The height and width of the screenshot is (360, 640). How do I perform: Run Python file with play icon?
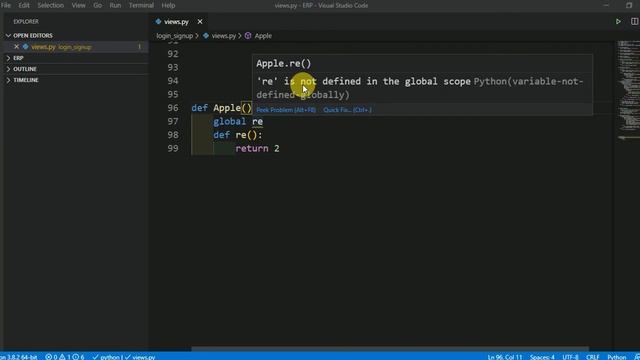618,21
